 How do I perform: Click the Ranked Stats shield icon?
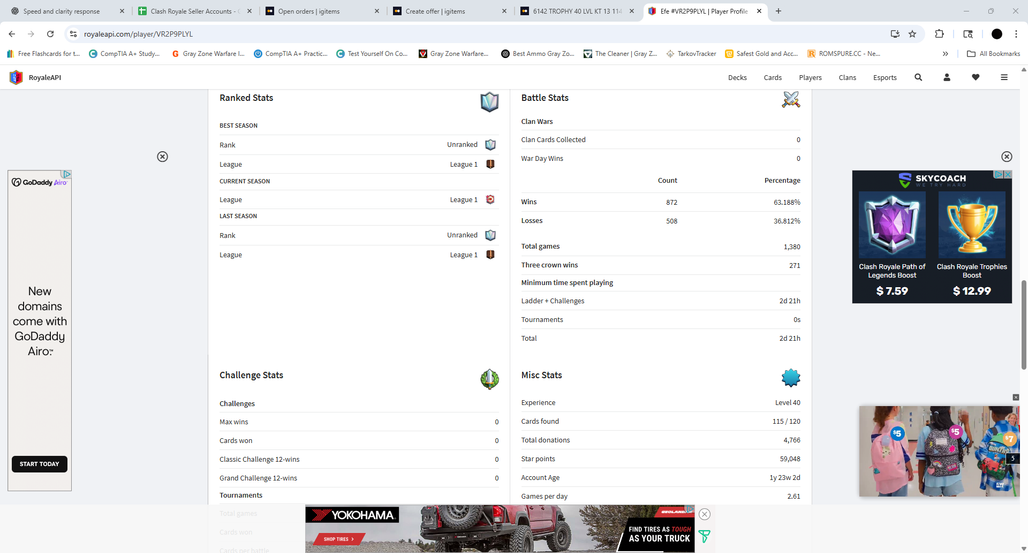[x=490, y=102]
